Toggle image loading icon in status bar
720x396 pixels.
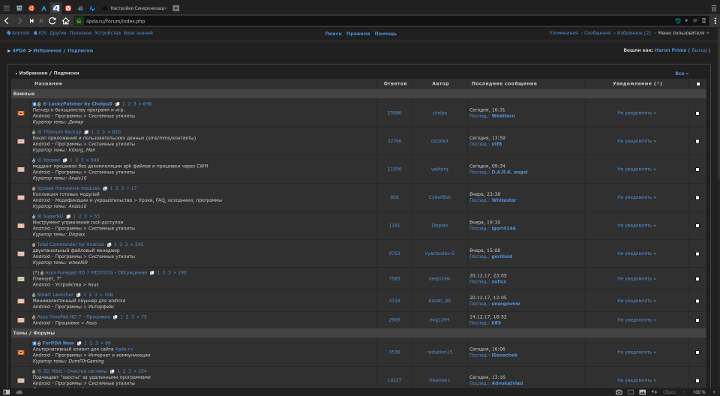[642, 392]
